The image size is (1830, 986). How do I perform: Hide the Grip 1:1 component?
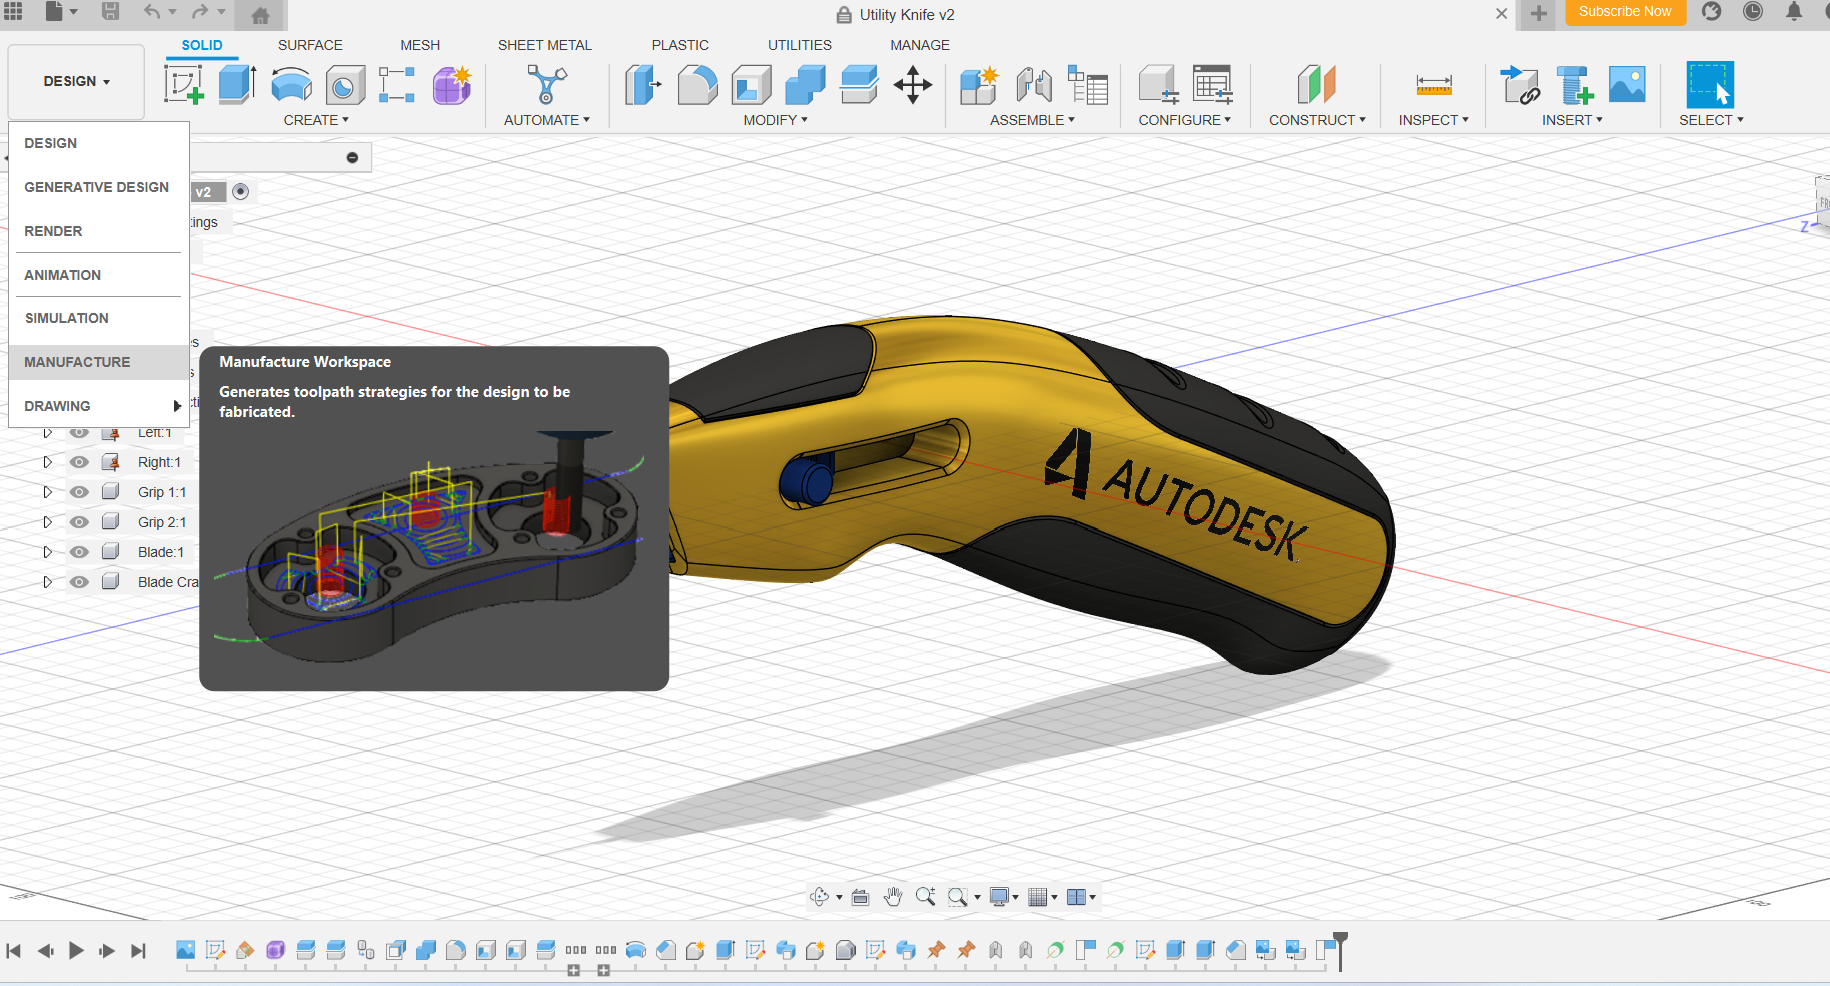[79, 492]
